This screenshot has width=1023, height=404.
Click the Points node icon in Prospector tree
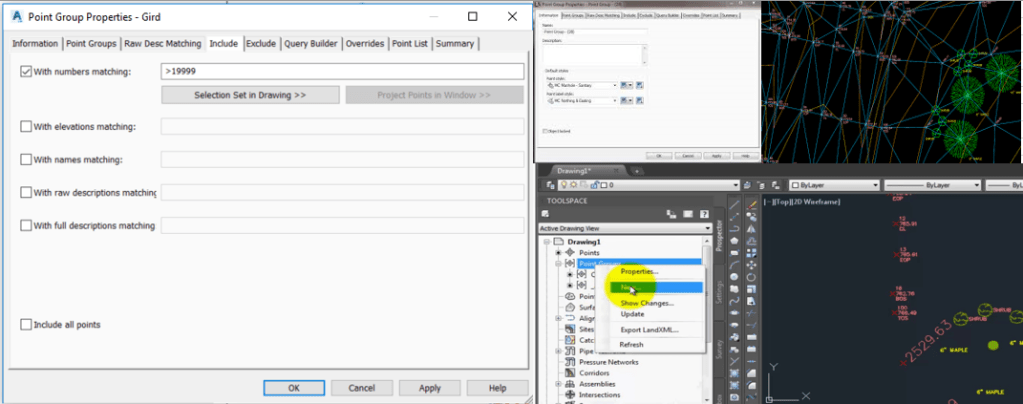[570, 253]
